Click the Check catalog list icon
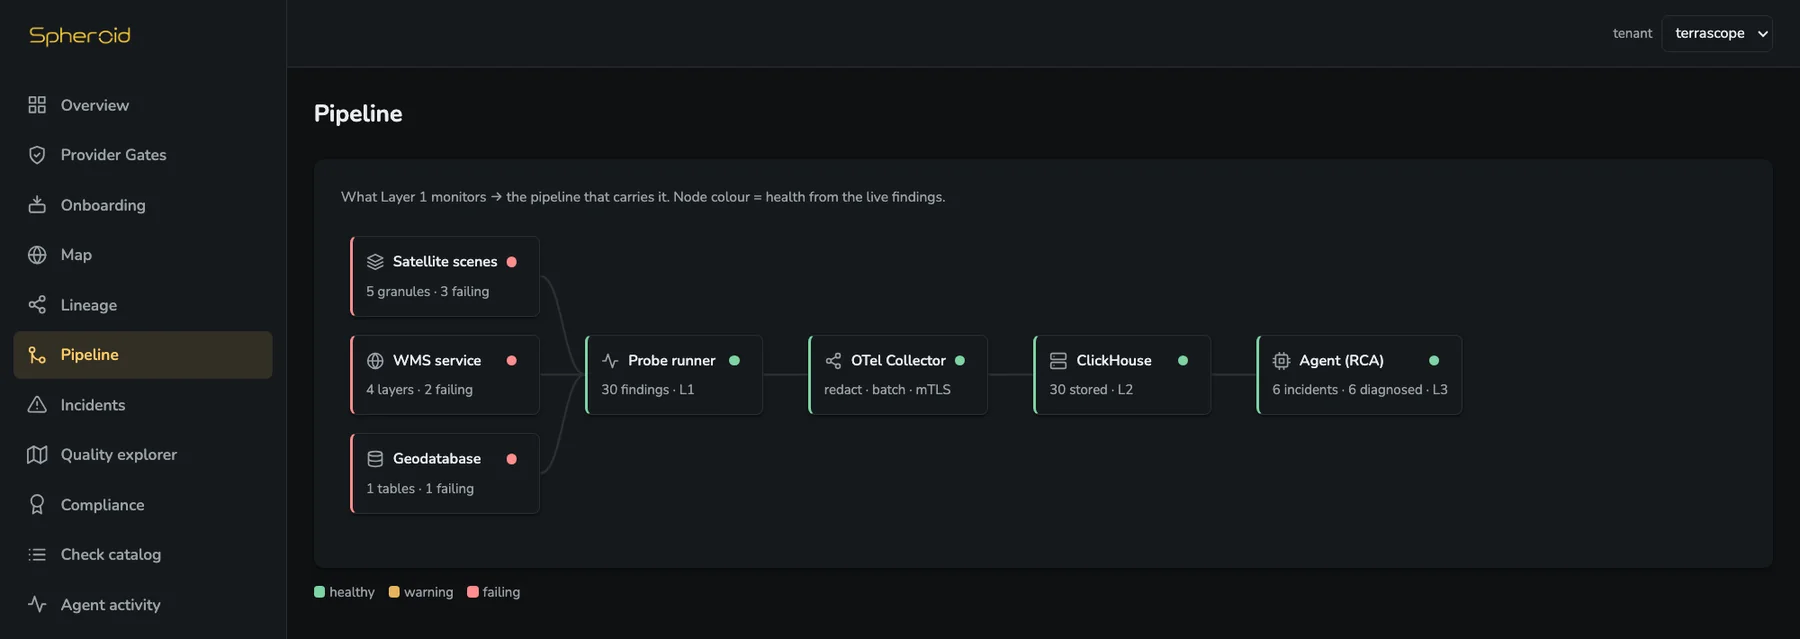1800x639 pixels. (37, 555)
